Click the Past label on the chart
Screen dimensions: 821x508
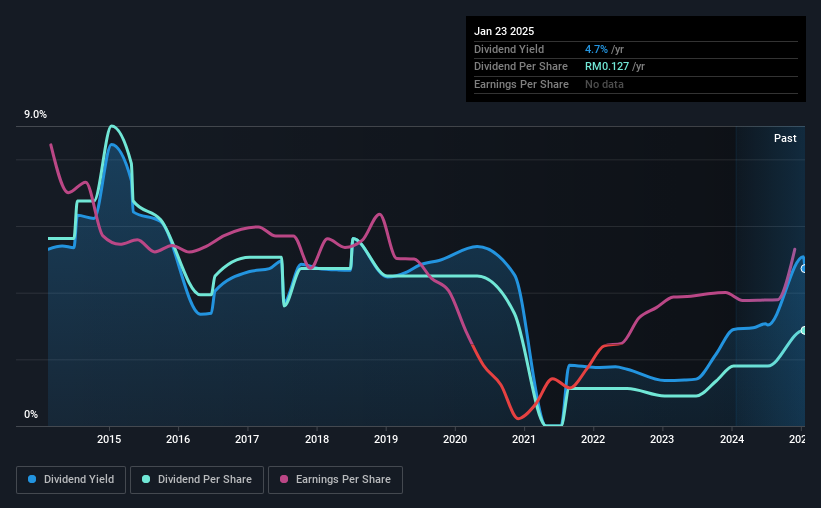click(785, 138)
